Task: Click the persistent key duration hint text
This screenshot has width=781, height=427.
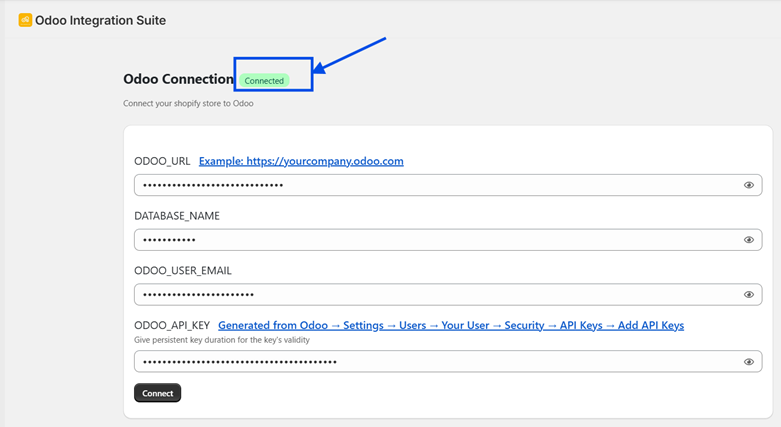Action: coord(222,340)
